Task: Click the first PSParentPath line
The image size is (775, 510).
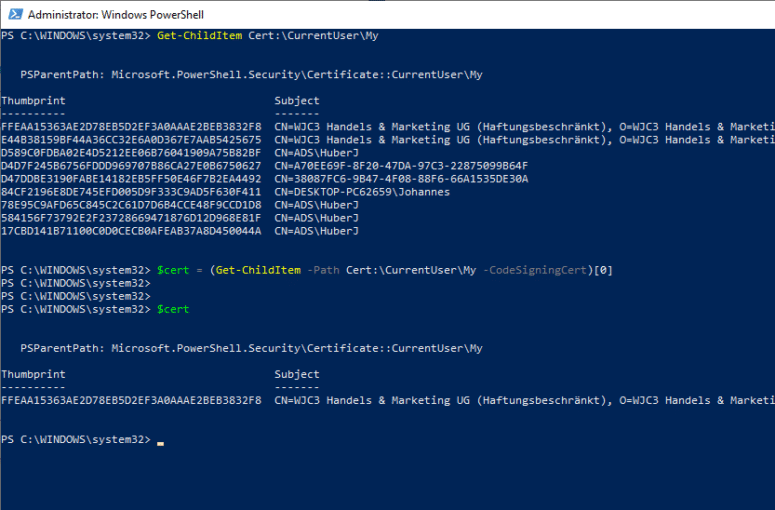Action: [252, 75]
